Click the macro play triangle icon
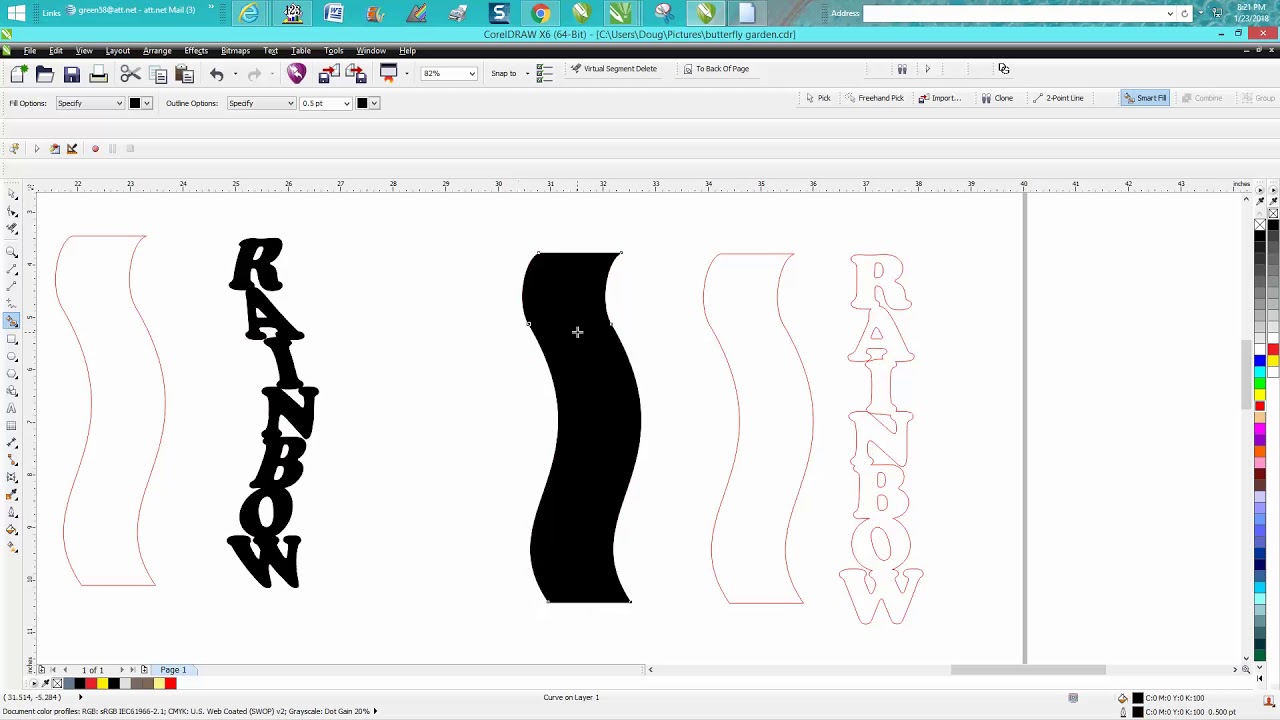Viewport: 1280px width, 720px height. [37, 149]
